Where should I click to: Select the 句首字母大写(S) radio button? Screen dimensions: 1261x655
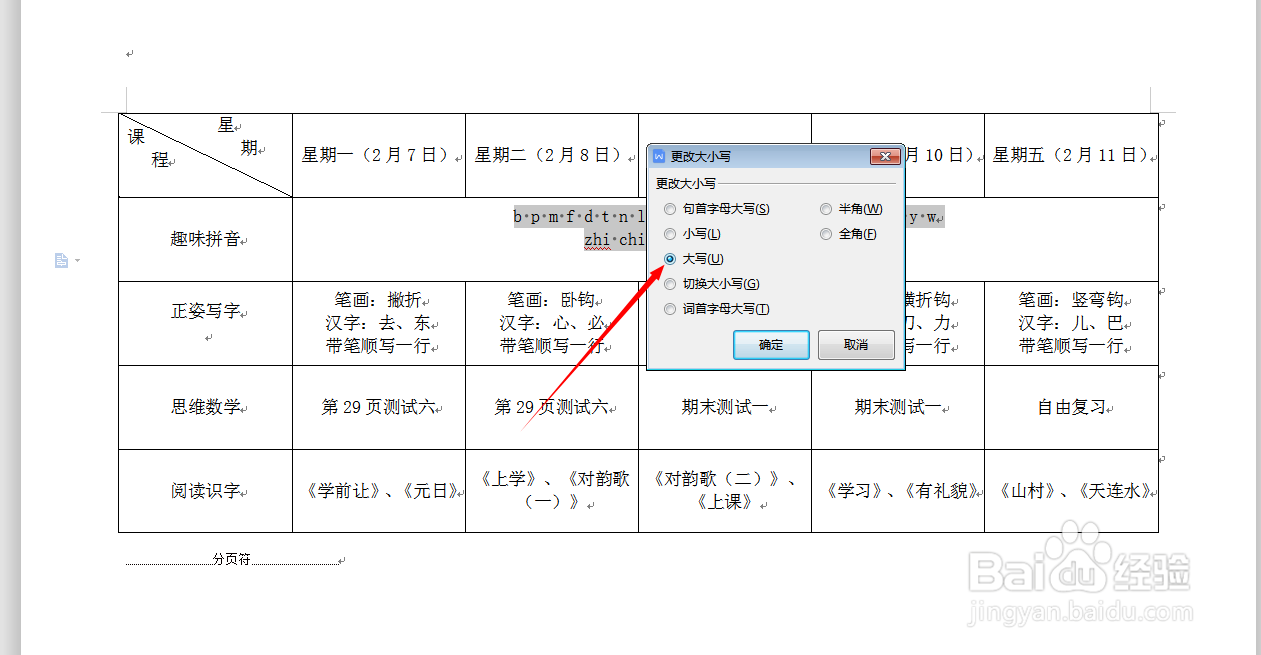(x=670, y=208)
